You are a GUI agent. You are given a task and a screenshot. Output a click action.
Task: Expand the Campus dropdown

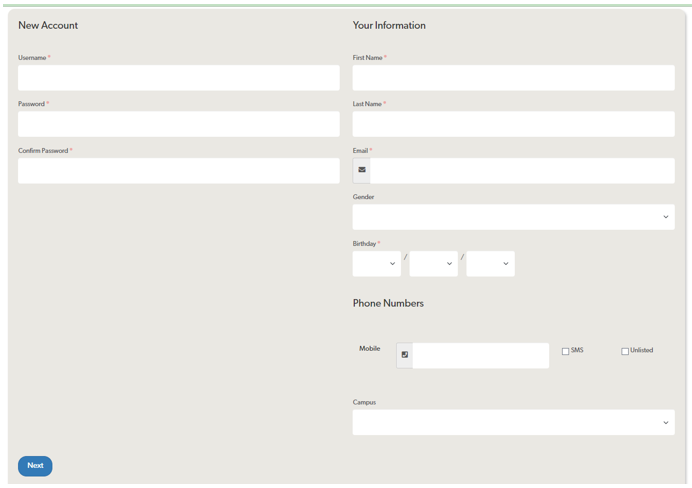tap(513, 422)
